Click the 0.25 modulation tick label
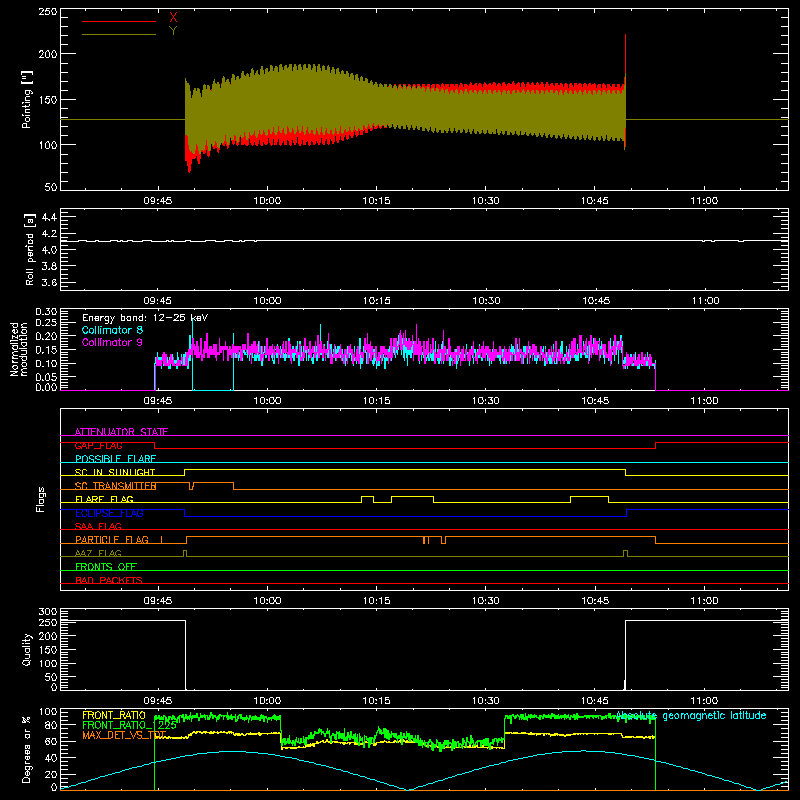800x800 pixels. 46,322
